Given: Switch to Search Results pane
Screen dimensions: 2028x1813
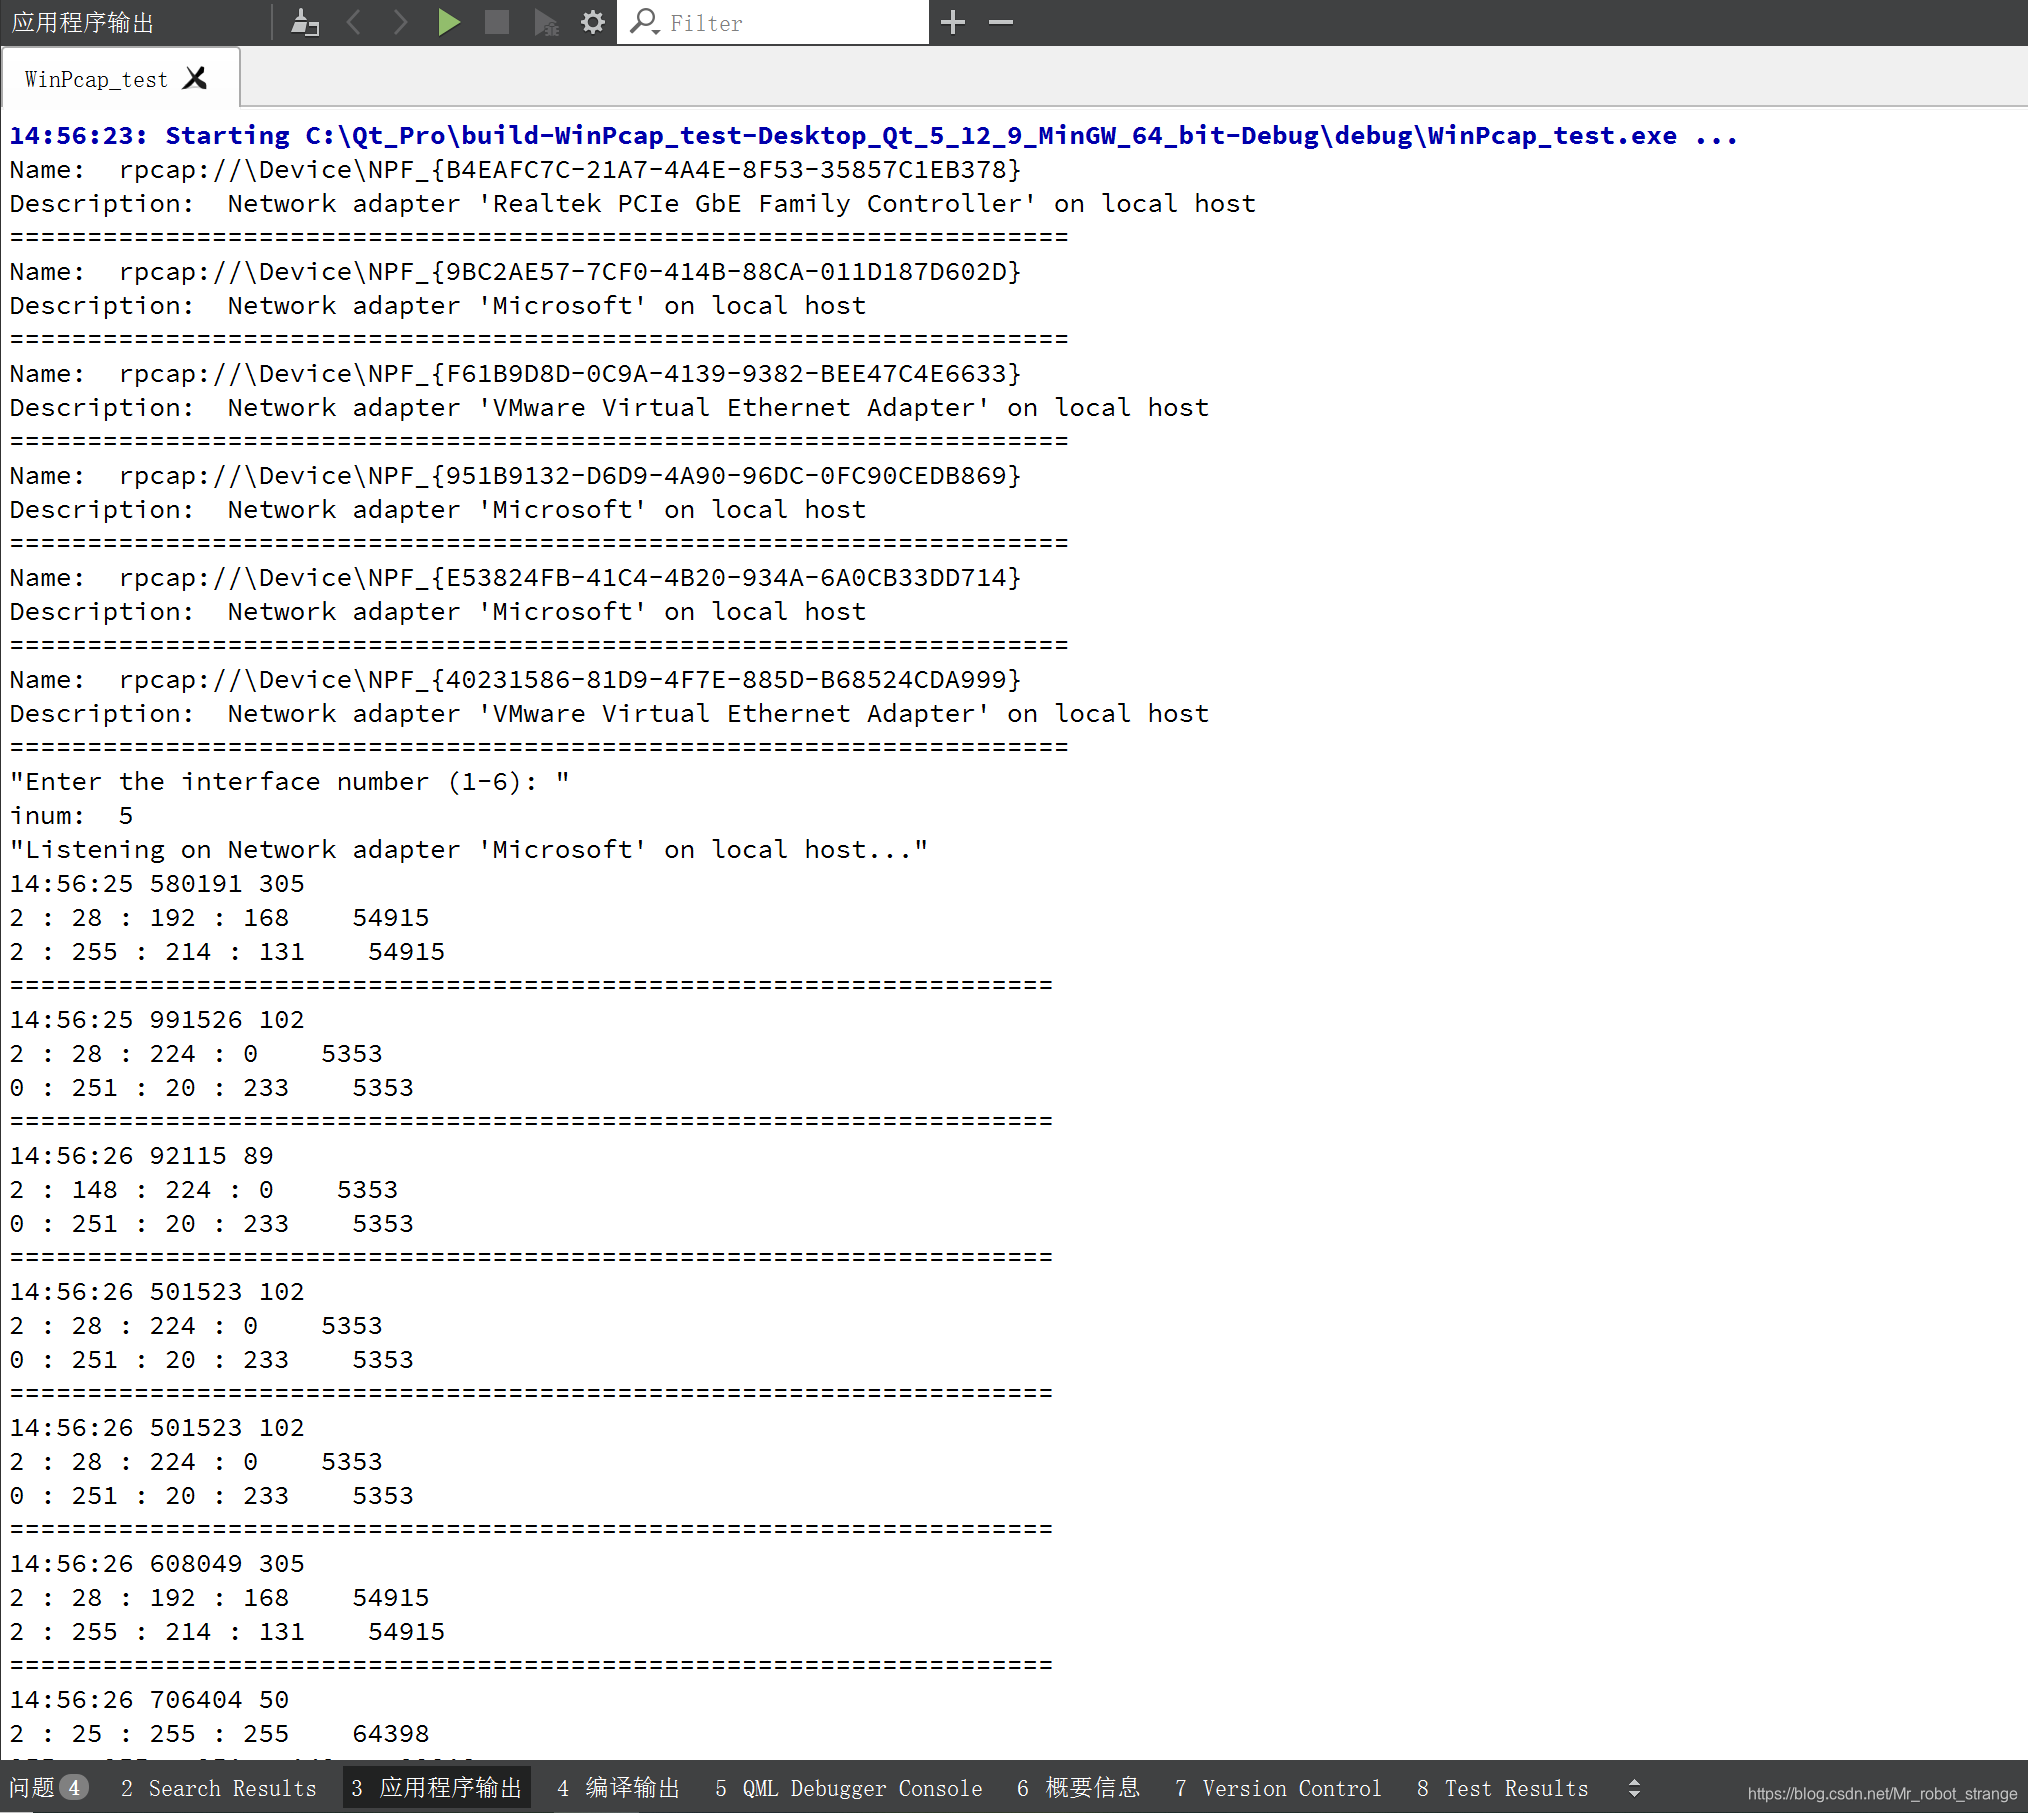Looking at the screenshot, I should point(218,1788).
